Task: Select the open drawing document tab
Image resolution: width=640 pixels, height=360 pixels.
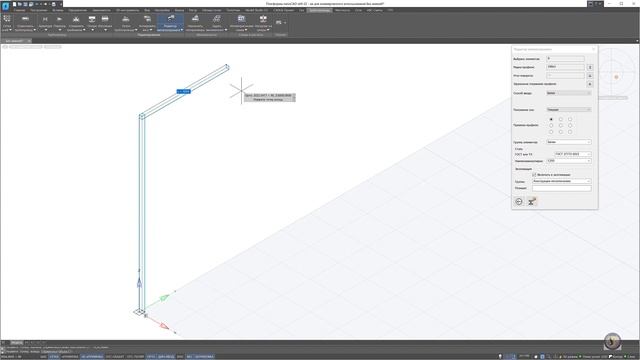Action: point(15,41)
